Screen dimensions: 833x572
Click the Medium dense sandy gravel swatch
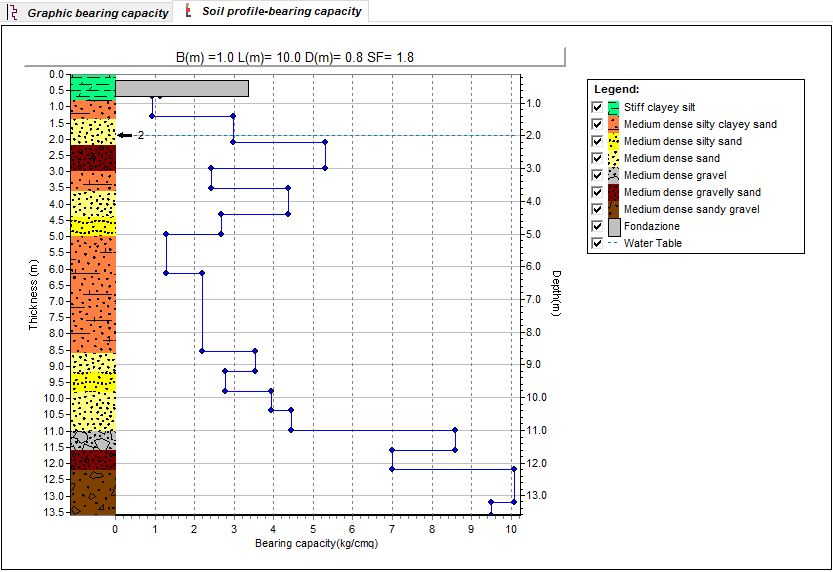(614, 209)
